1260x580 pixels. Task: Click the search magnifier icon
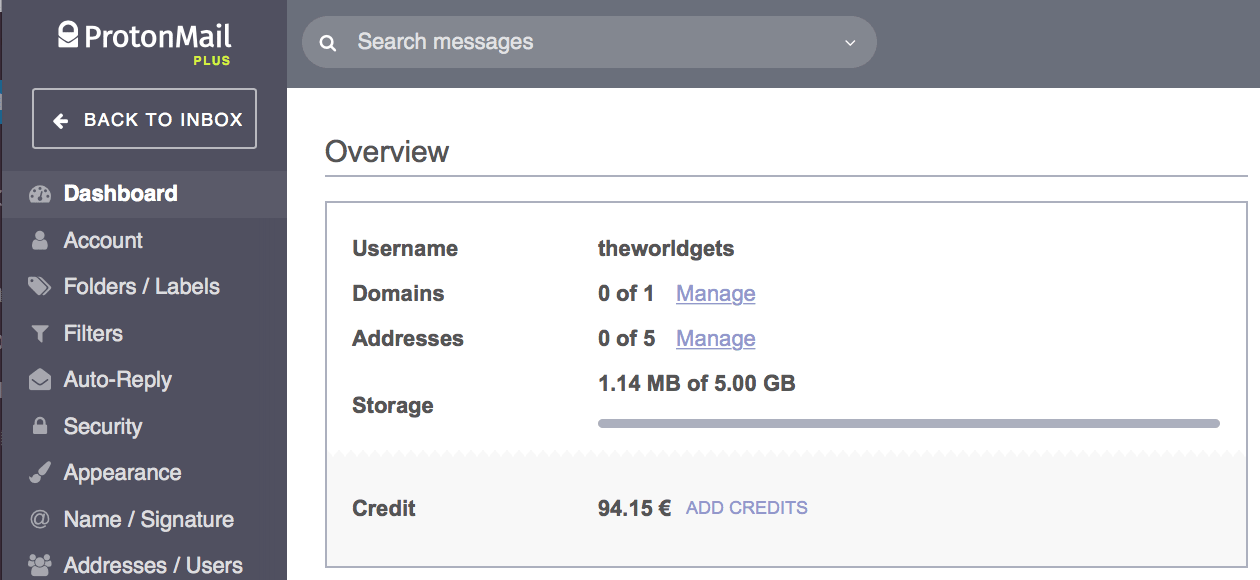pyautogui.click(x=327, y=43)
